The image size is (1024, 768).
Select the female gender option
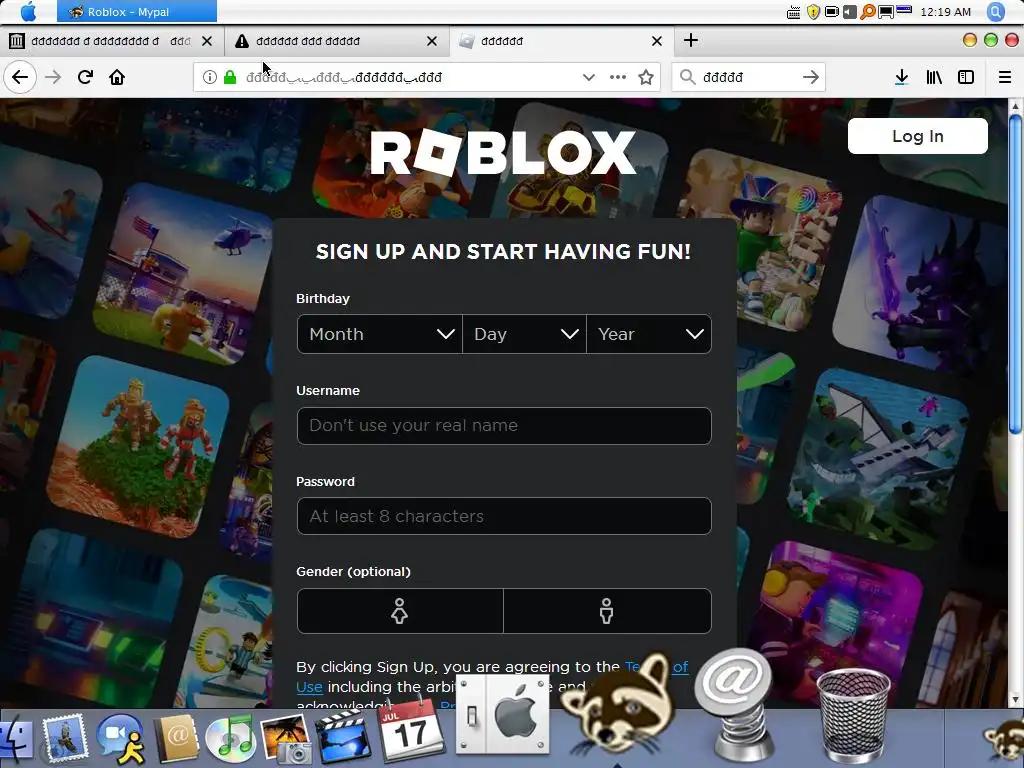(400, 611)
